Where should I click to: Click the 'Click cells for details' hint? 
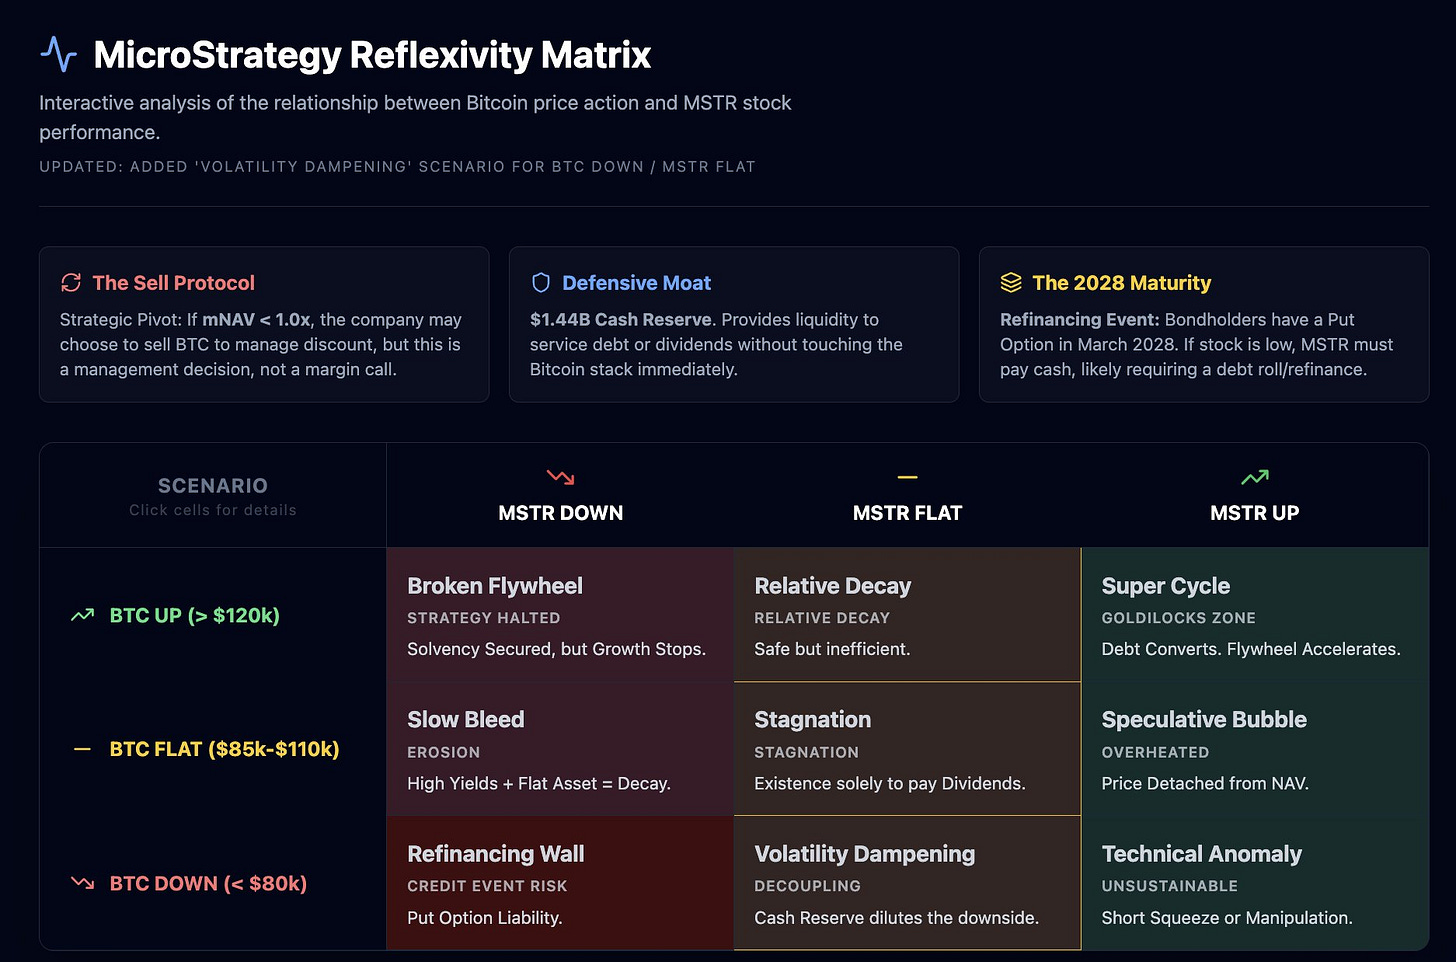point(213,510)
